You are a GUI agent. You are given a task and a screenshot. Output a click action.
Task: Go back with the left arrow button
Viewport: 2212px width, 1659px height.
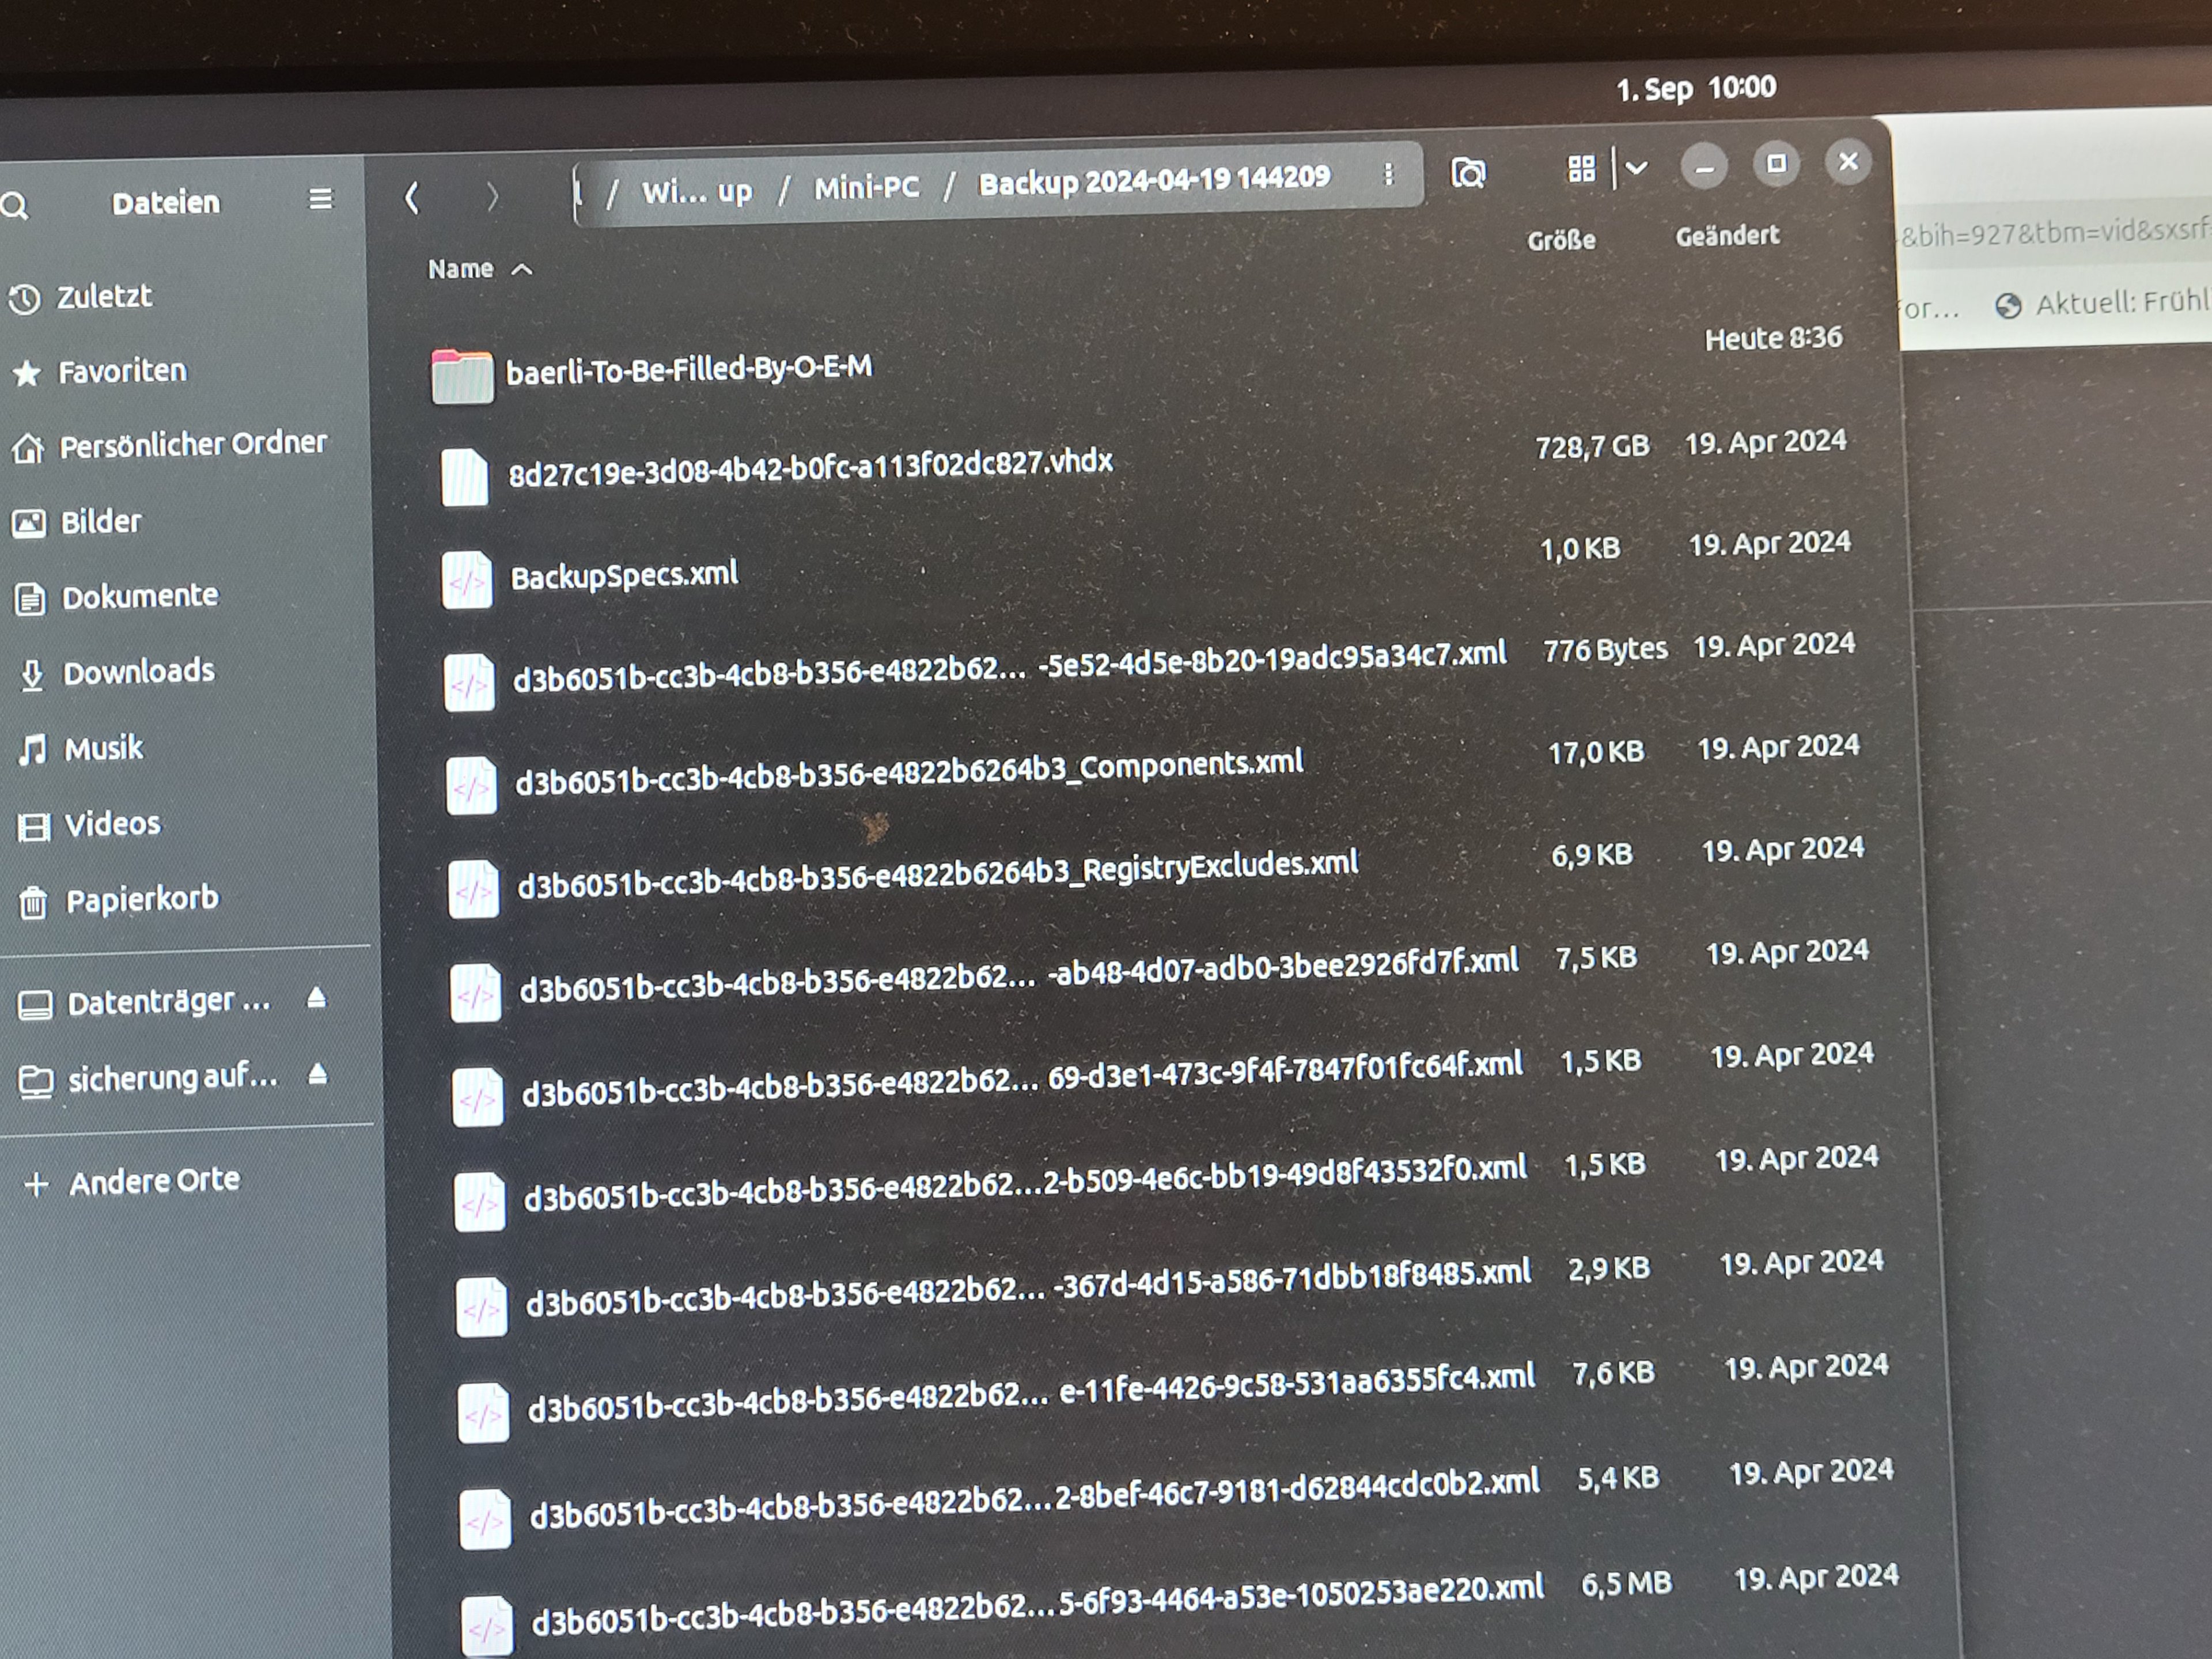tap(412, 197)
